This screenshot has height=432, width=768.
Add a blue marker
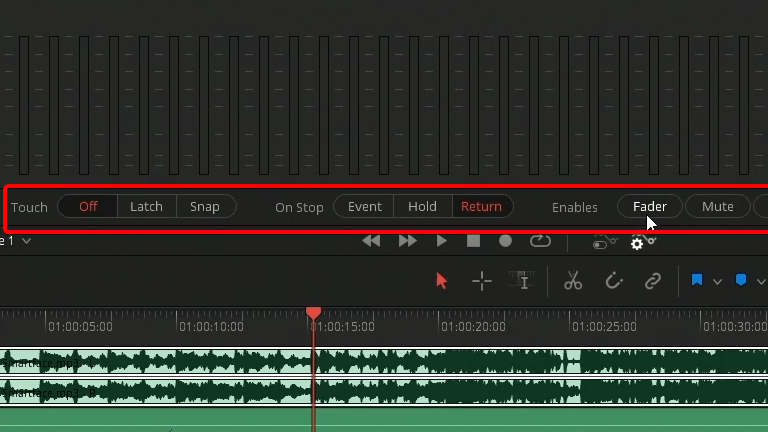click(x=741, y=280)
